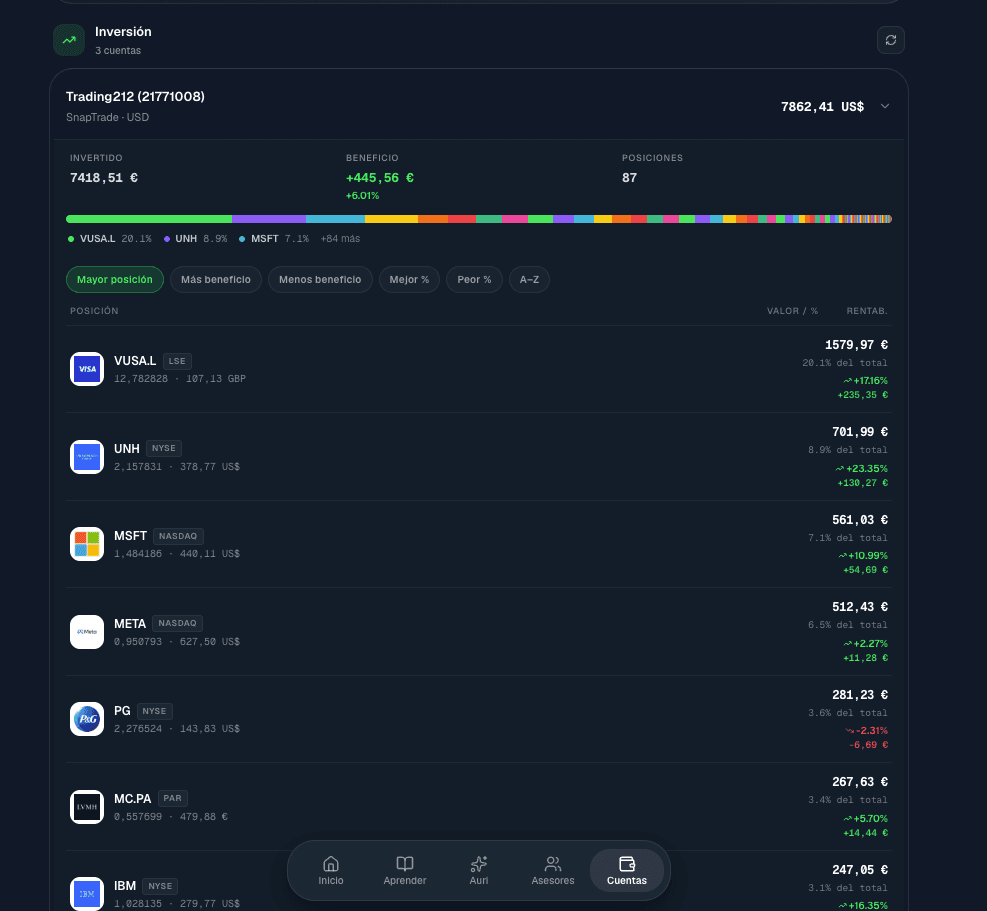This screenshot has width=987, height=911.
Task: Refresh investment accounts with the sync icon
Action: 891,40
